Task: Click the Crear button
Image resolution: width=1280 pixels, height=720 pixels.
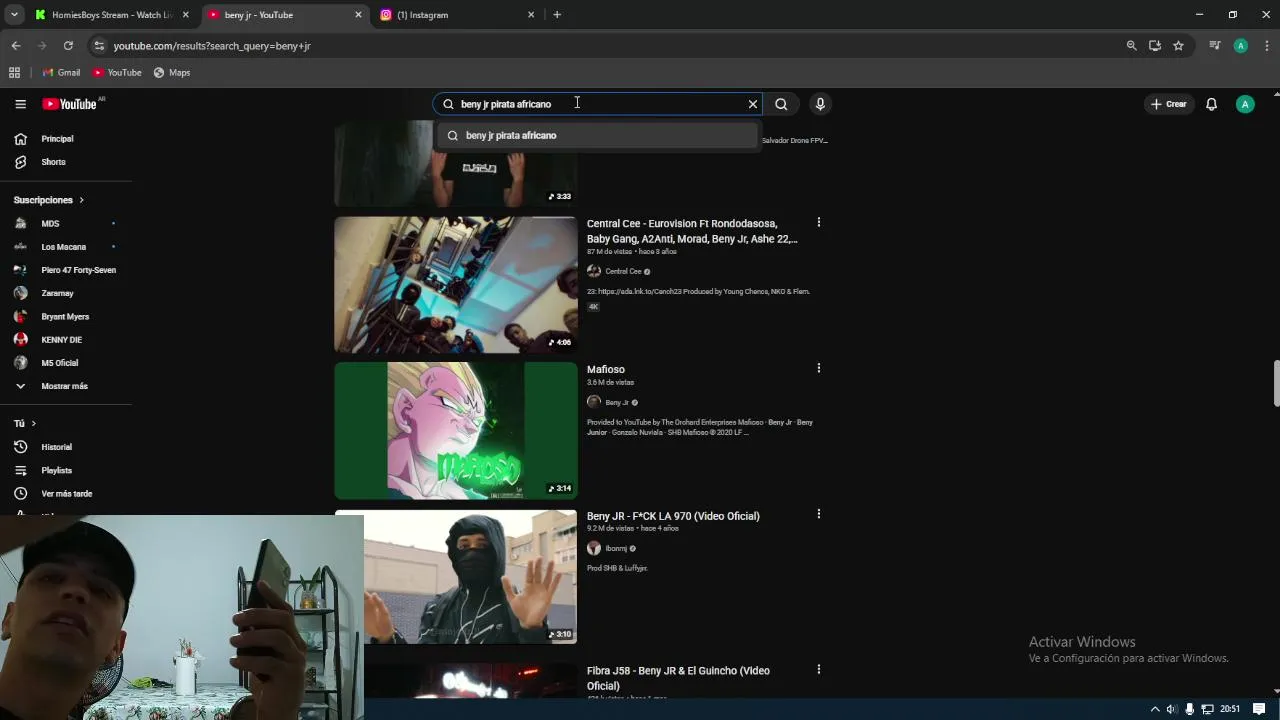Action: [1168, 104]
